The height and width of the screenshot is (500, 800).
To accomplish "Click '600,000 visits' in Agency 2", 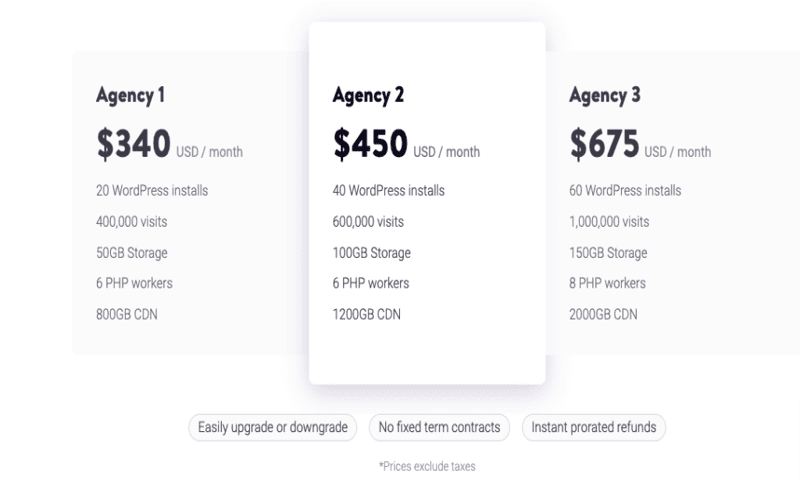I will tap(368, 222).
